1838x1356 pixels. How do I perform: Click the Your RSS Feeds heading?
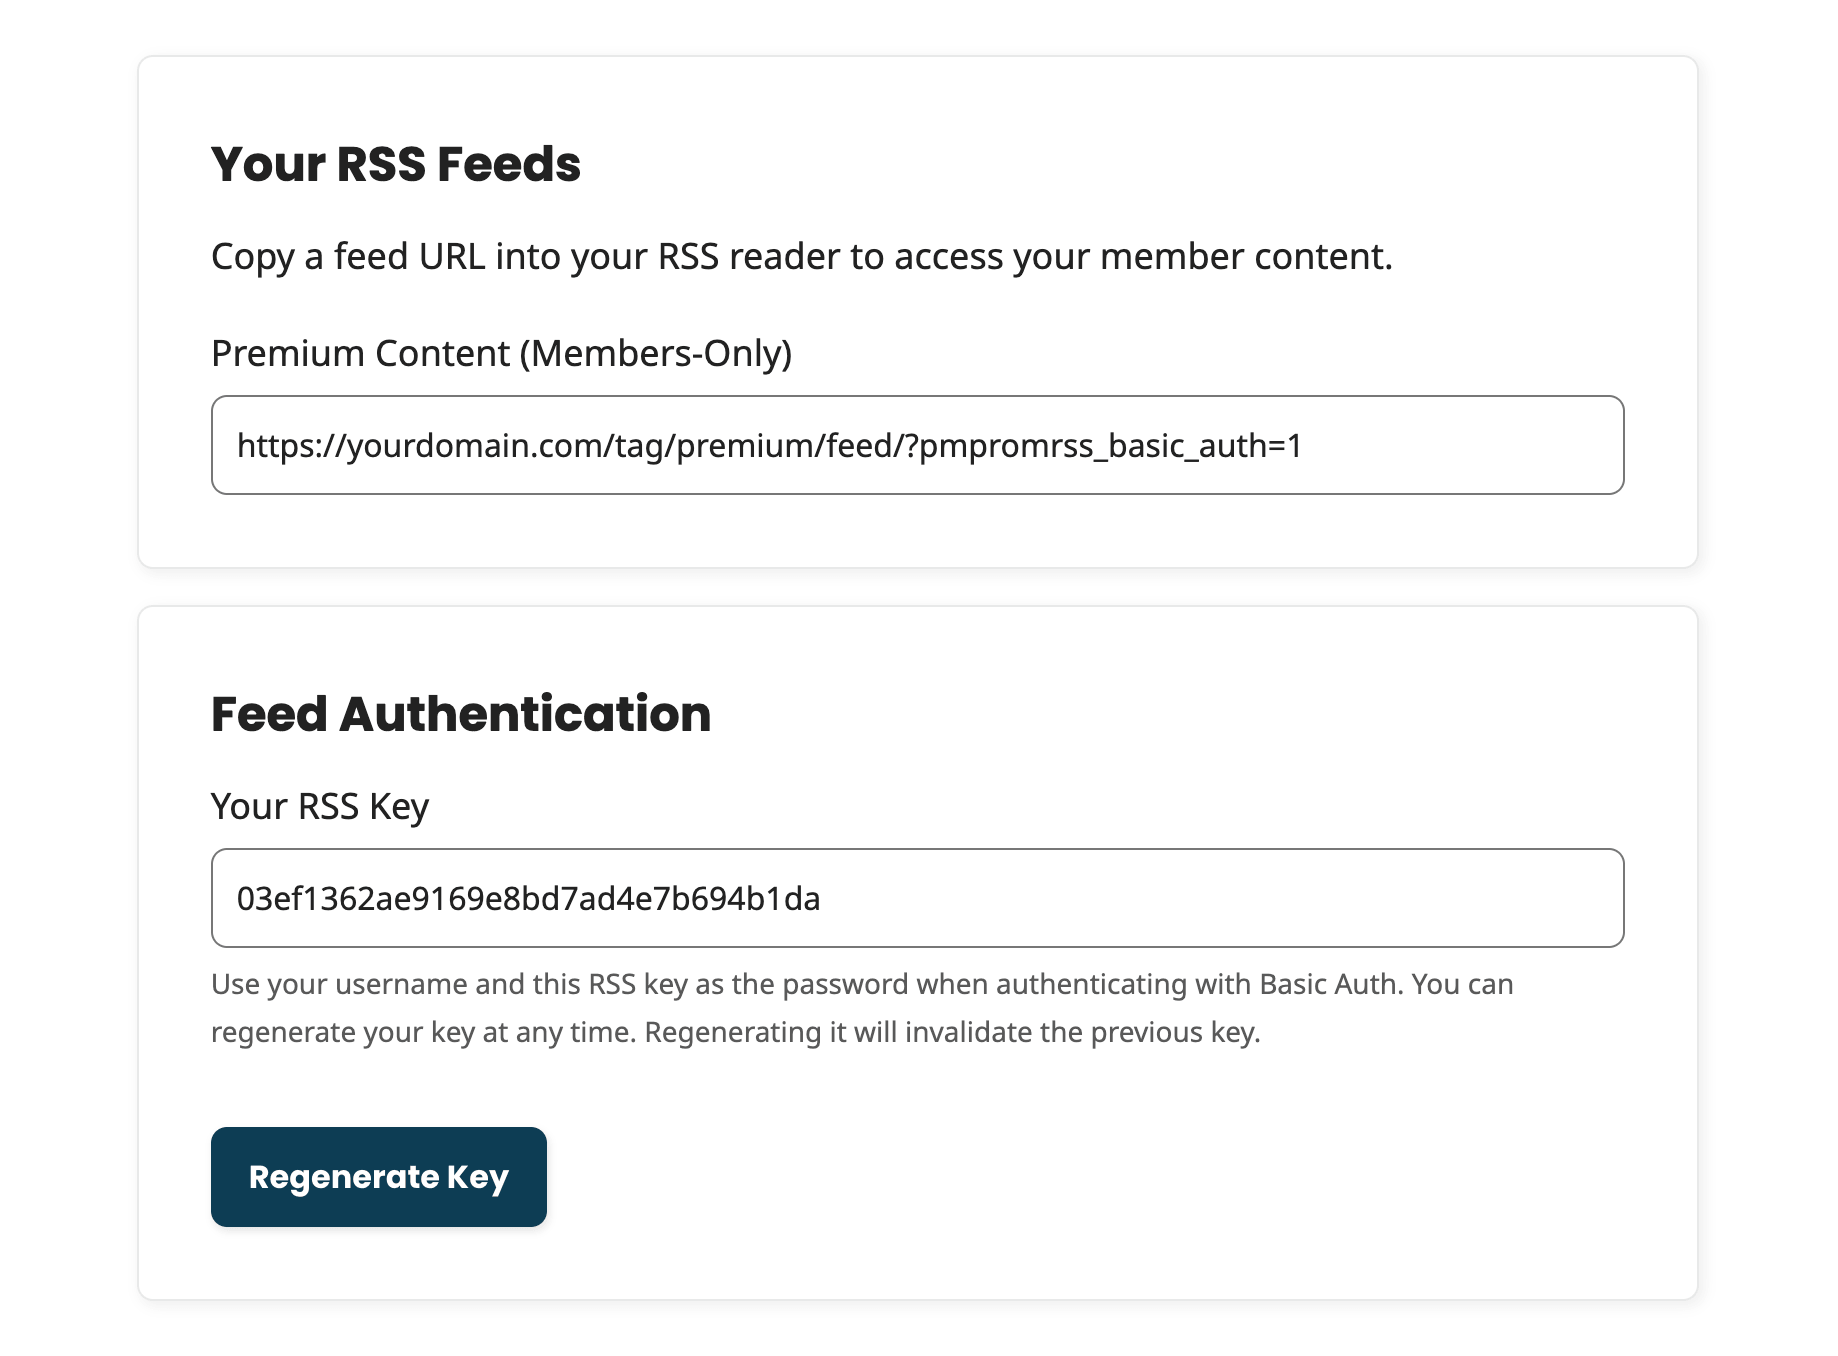[395, 165]
